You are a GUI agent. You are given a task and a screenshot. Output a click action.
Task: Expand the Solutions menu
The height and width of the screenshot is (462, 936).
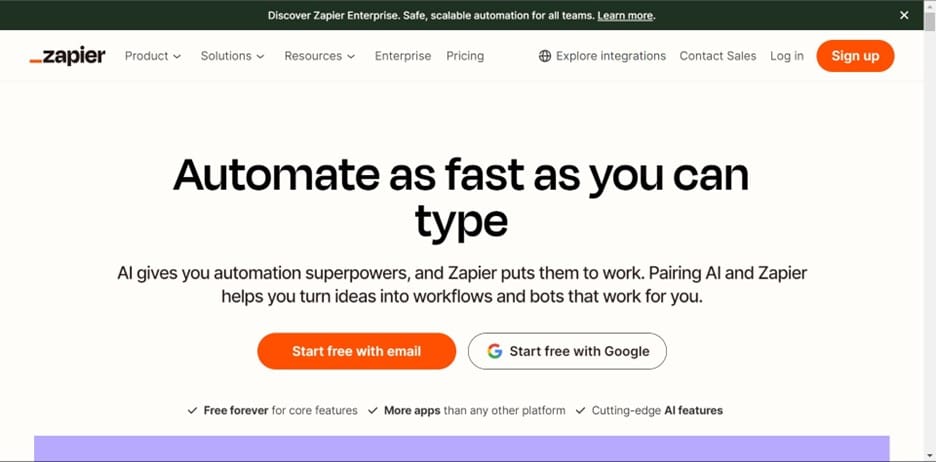point(232,56)
